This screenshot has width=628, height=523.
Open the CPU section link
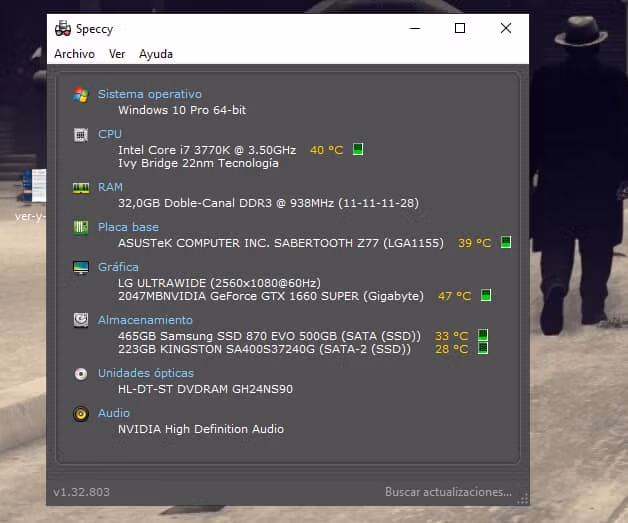coord(110,134)
